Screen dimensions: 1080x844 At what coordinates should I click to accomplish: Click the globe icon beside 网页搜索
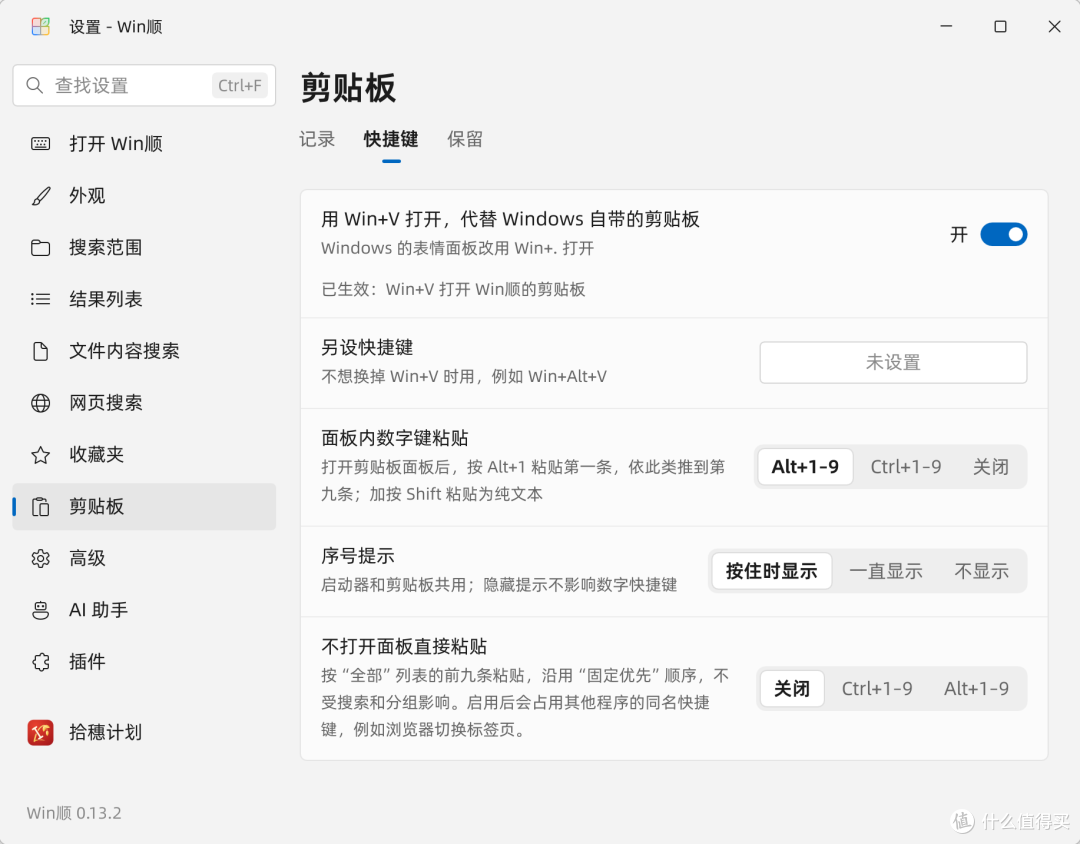point(41,403)
